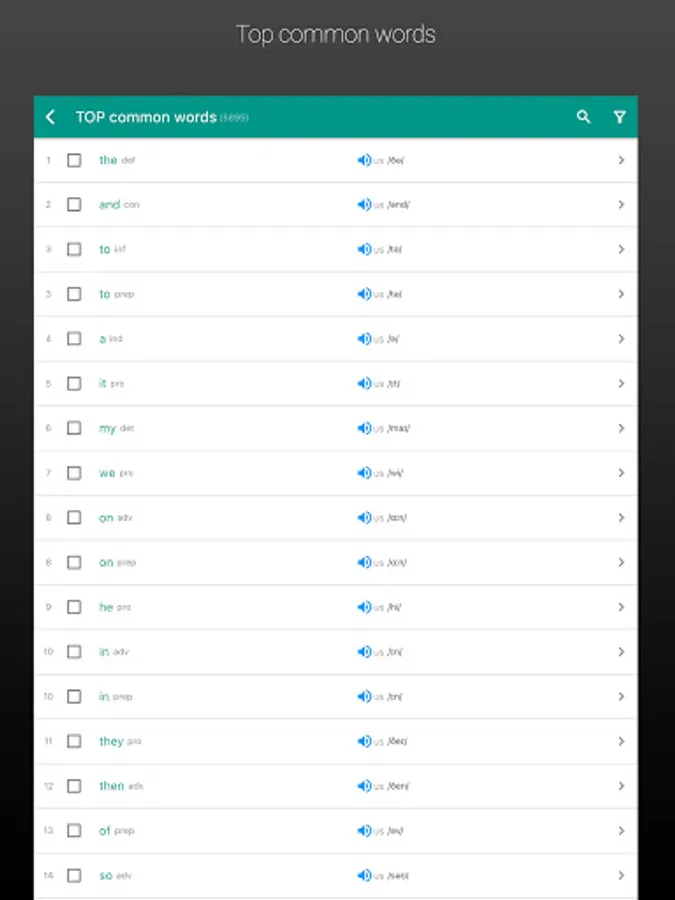The image size is (675, 900).
Task: Open the word 'the'
Action: (x=108, y=160)
